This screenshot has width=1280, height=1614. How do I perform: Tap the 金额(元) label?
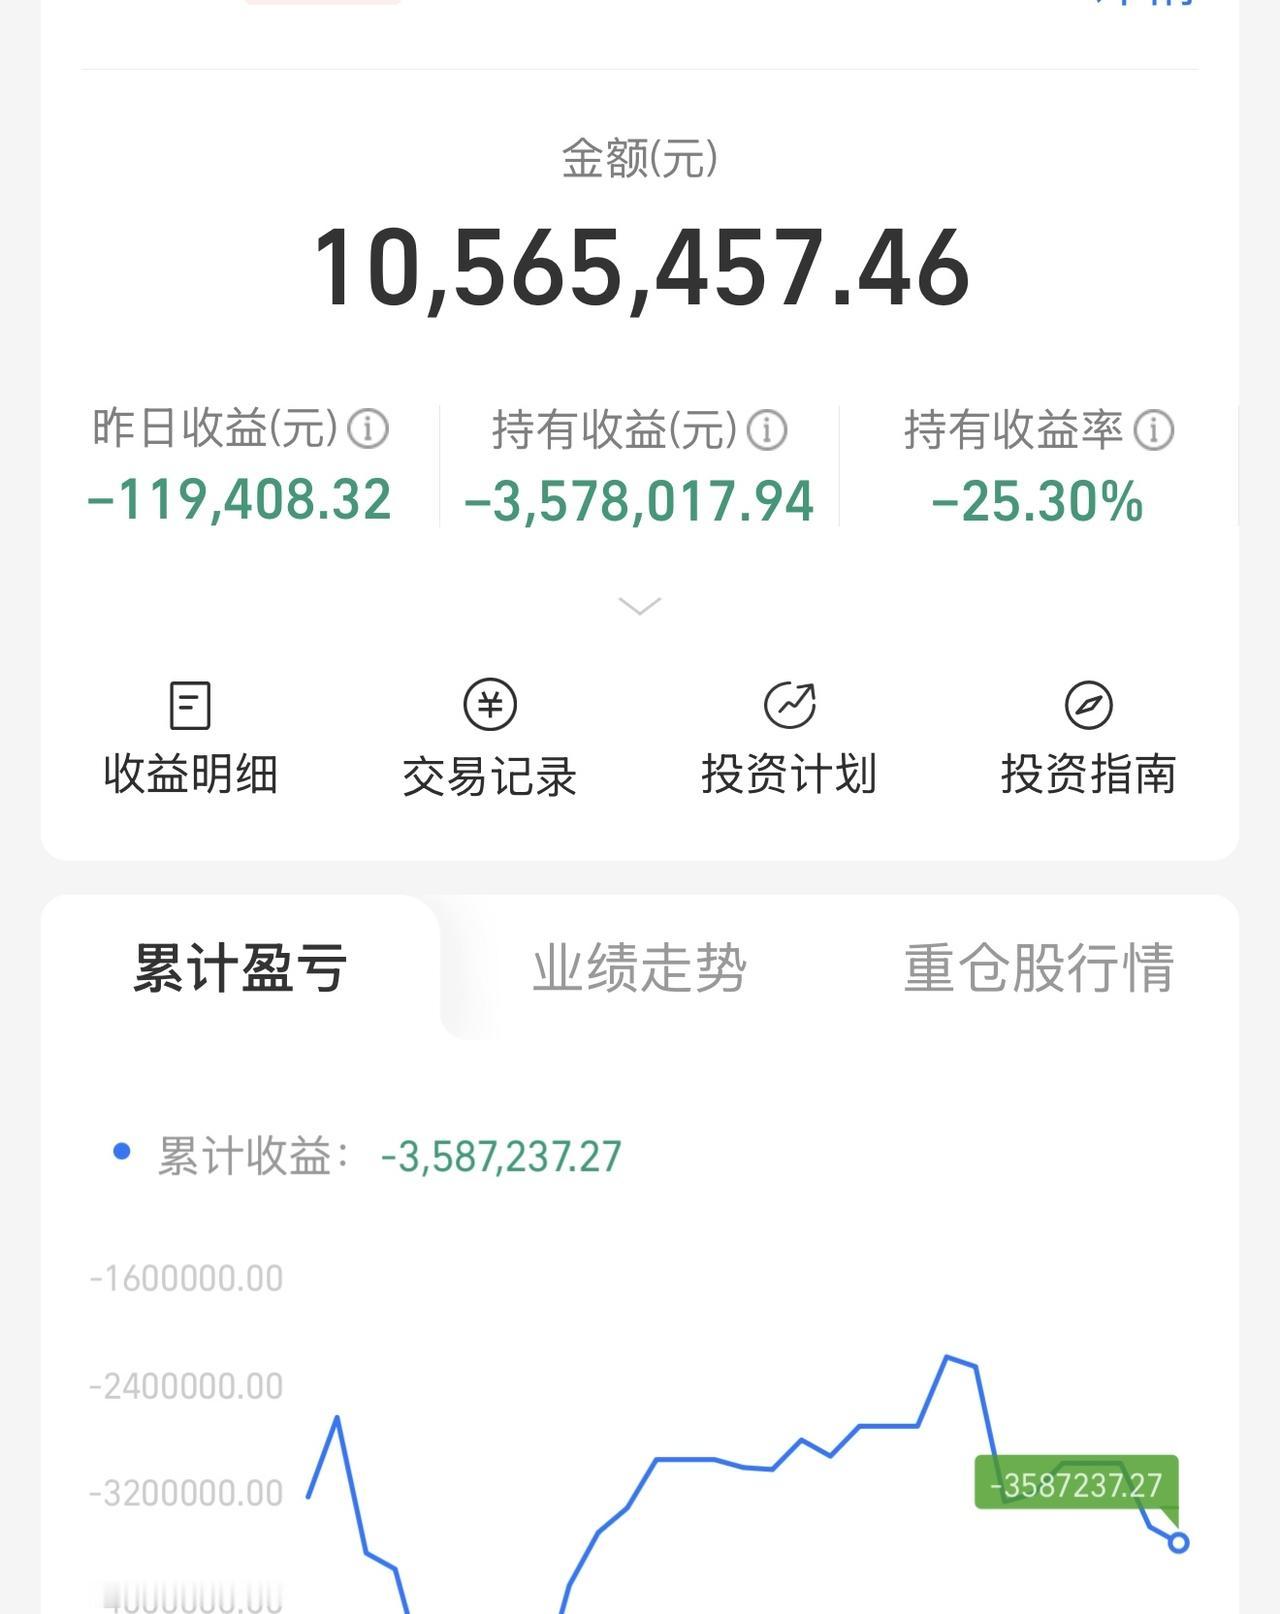coord(640,158)
